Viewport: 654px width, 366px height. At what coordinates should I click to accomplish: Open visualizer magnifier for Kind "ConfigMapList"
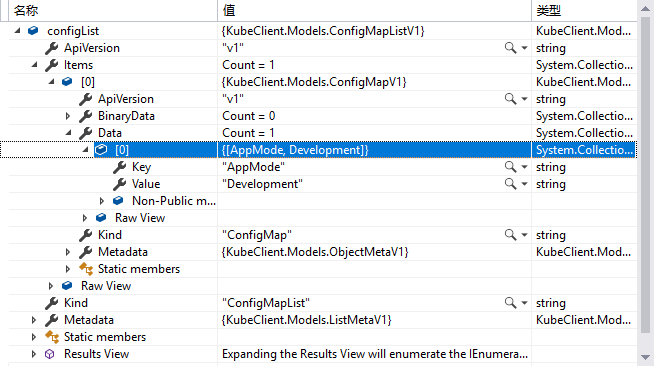click(x=510, y=303)
